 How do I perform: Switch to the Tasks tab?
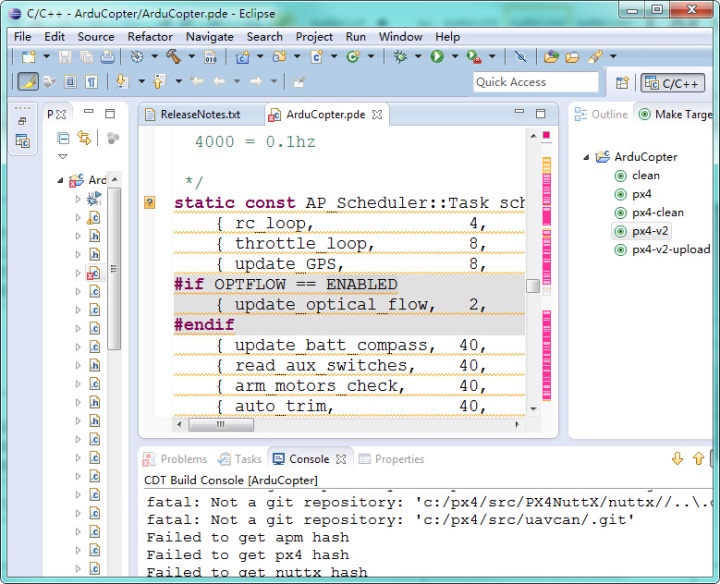pos(240,459)
